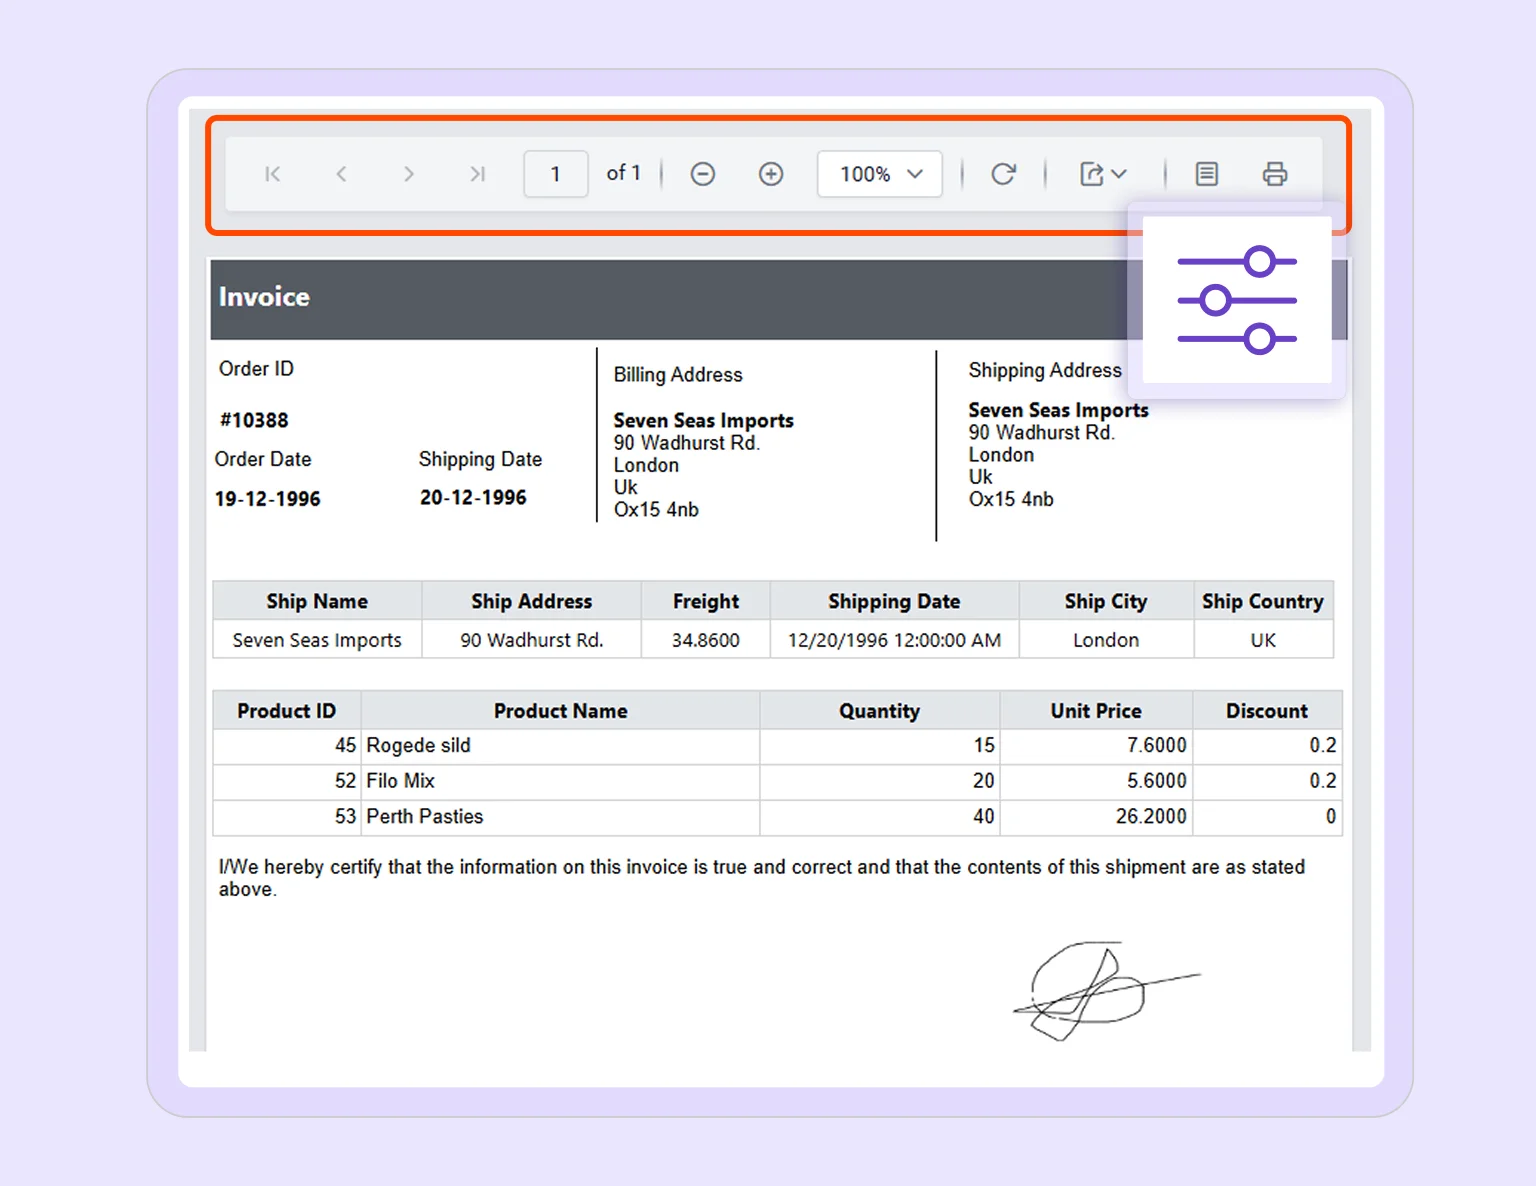Advance to the next page
This screenshot has height=1186, width=1536.
(x=409, y=173)
